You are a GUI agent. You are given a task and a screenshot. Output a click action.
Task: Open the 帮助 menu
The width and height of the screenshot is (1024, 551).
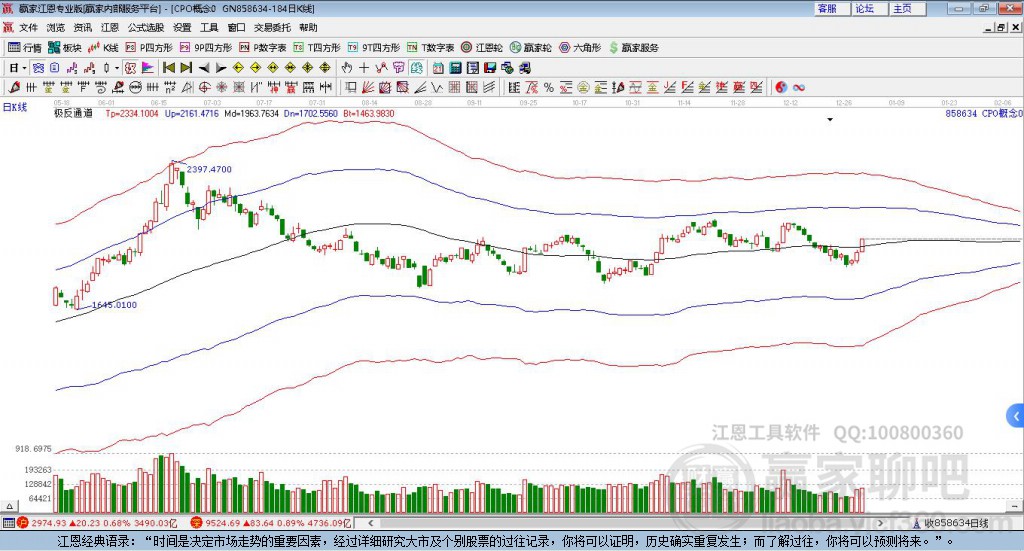coord(308,27)
